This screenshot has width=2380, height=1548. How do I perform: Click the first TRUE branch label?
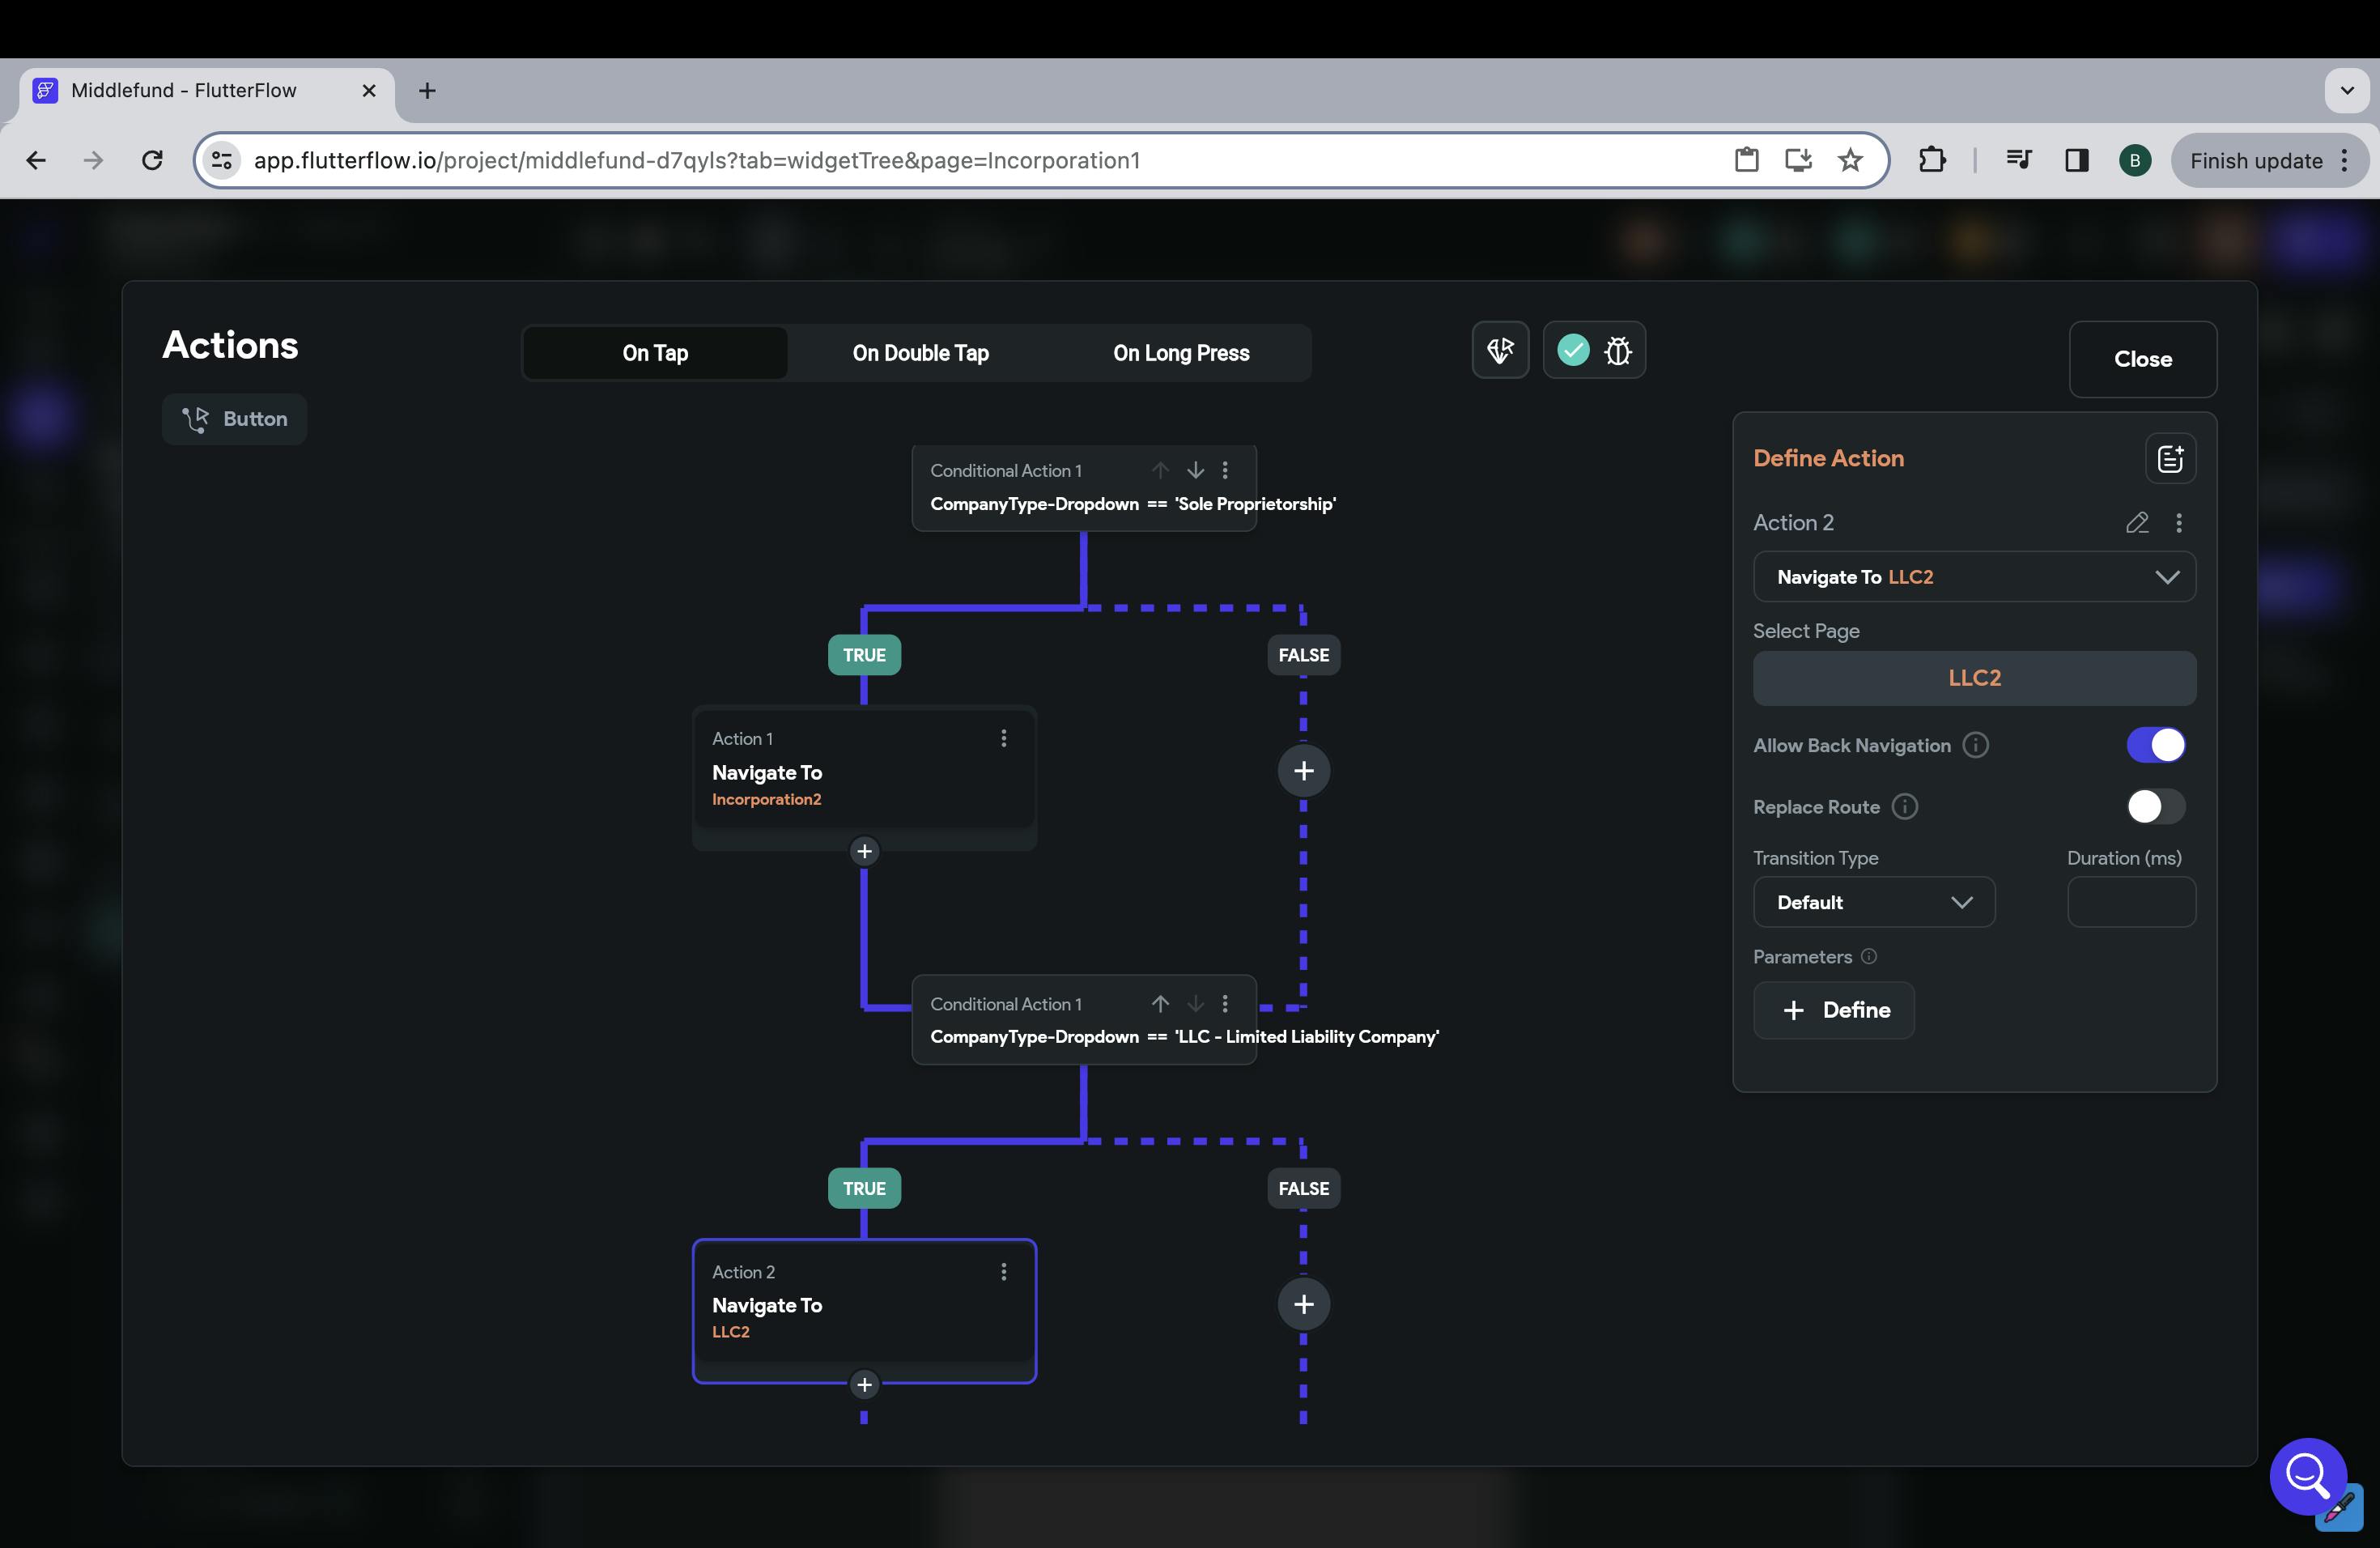pyautogui.click(x=864, y=655)
